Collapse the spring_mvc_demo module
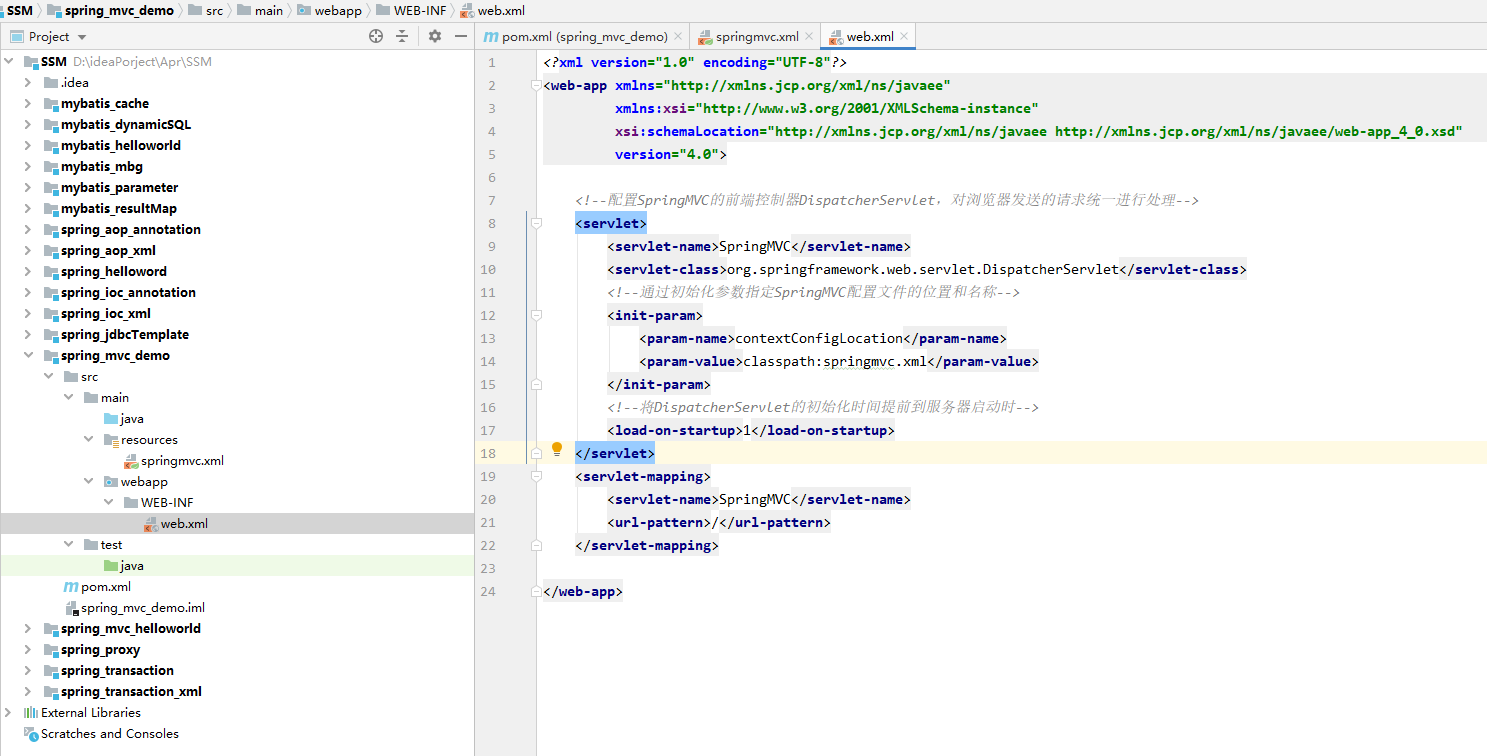1487x756 pixels. (x=29, y=356)
